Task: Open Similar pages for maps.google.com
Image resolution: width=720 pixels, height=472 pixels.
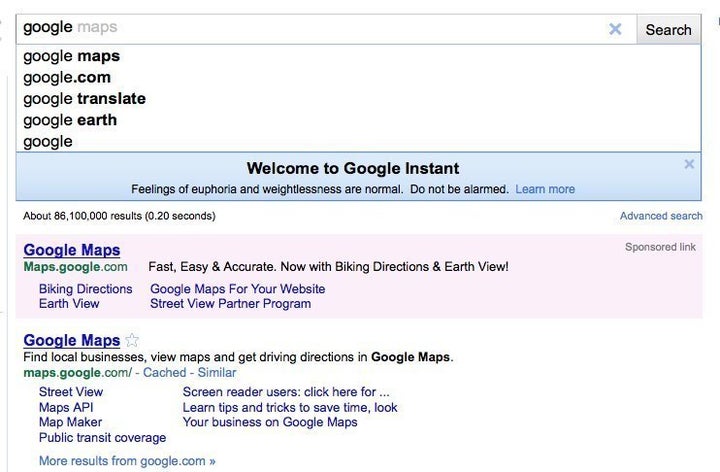Action: (x=217, y=372)
